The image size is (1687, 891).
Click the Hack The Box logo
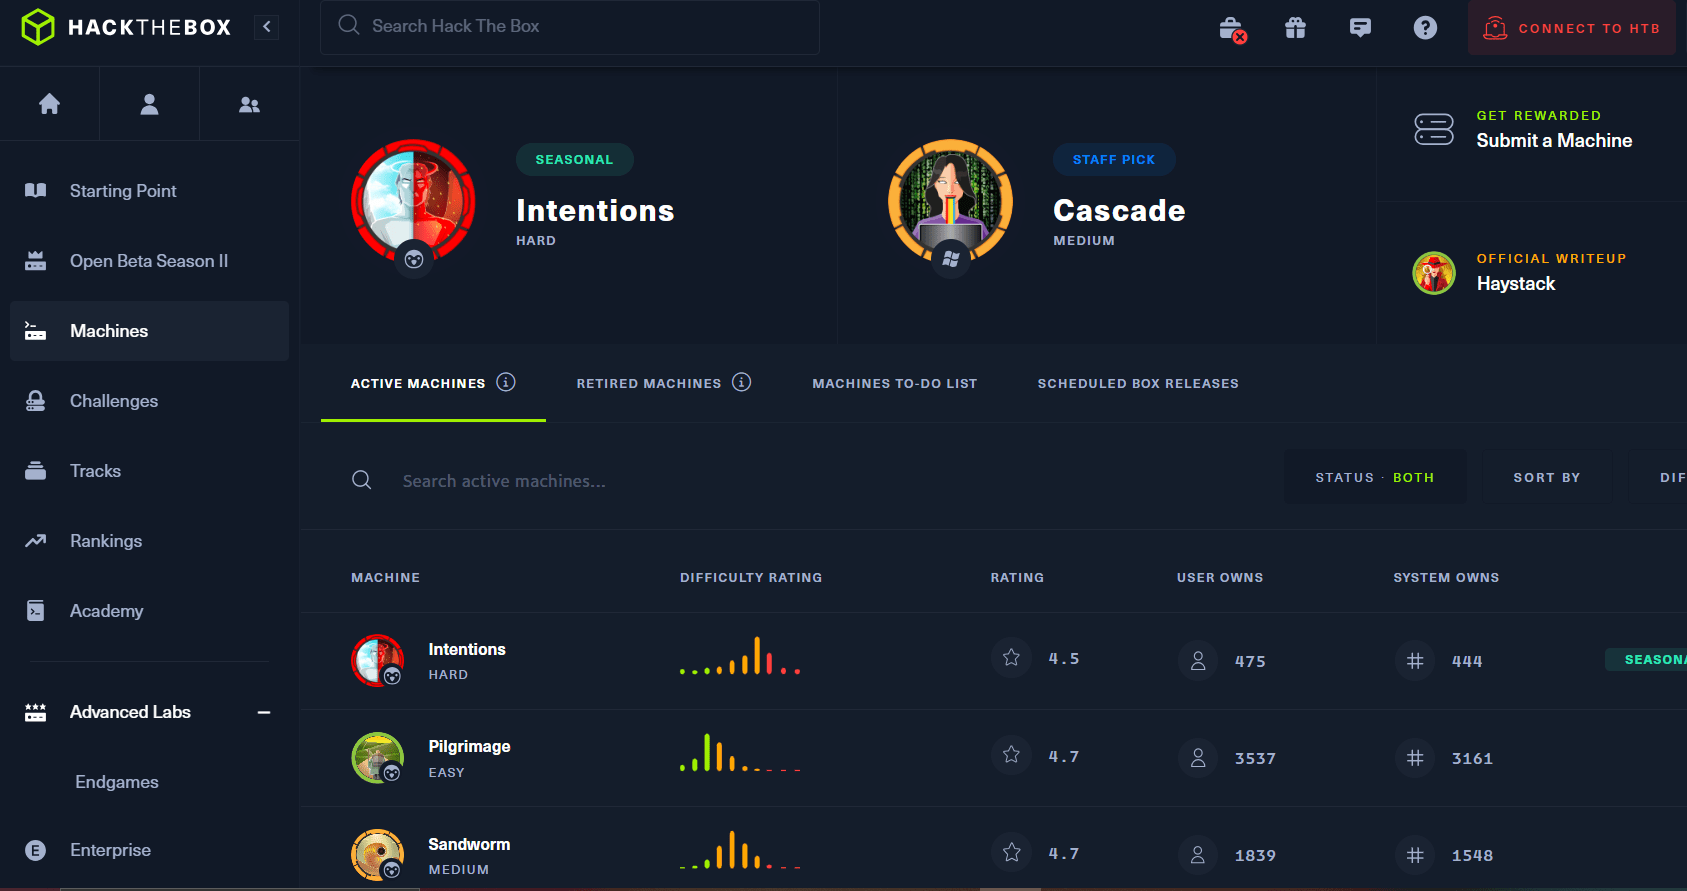(x=126, y=27)
